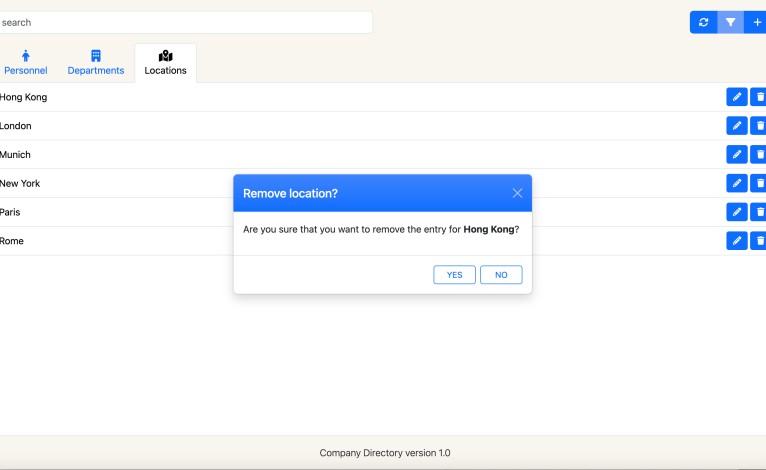Edit the Munich location entry

point(736,155)
